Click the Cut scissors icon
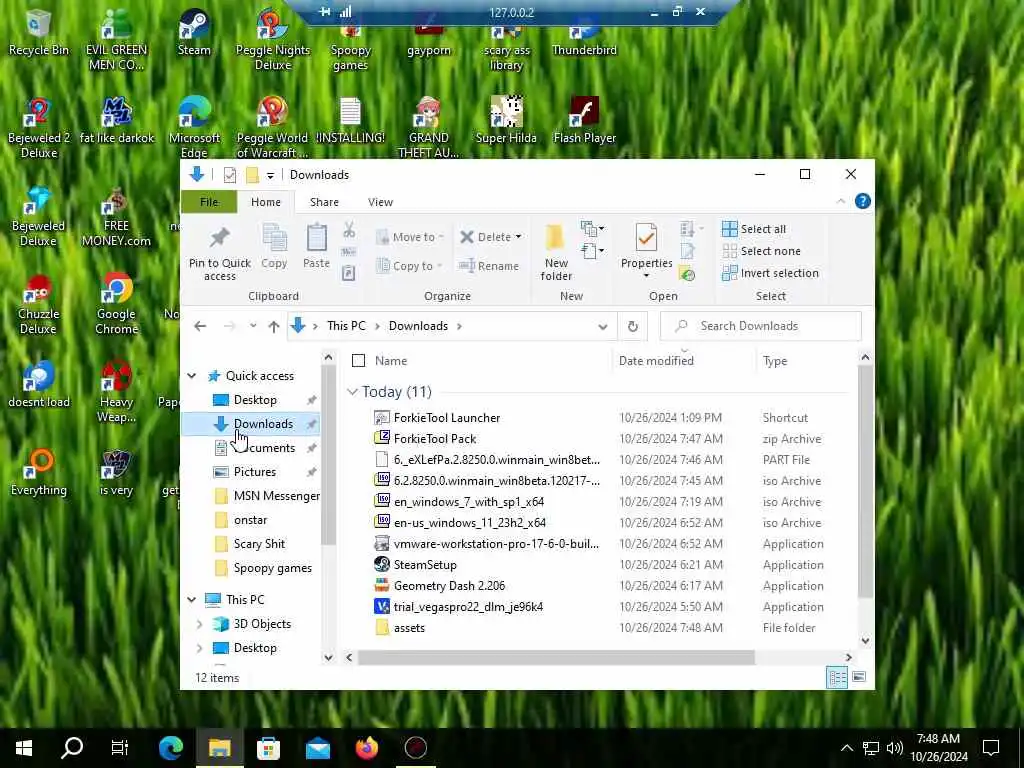The image size is (1024, 768). click(349, 229)
